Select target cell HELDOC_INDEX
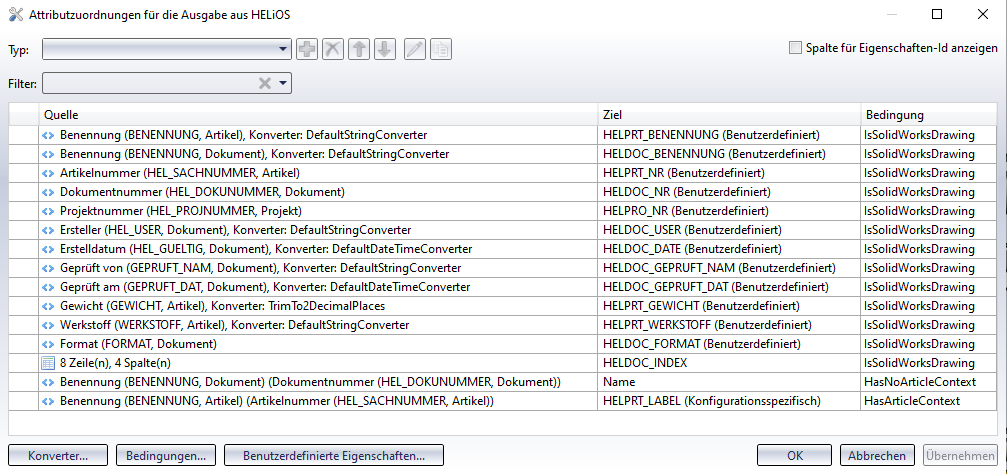Screen dimensions: 1007x474 point(730,363)
